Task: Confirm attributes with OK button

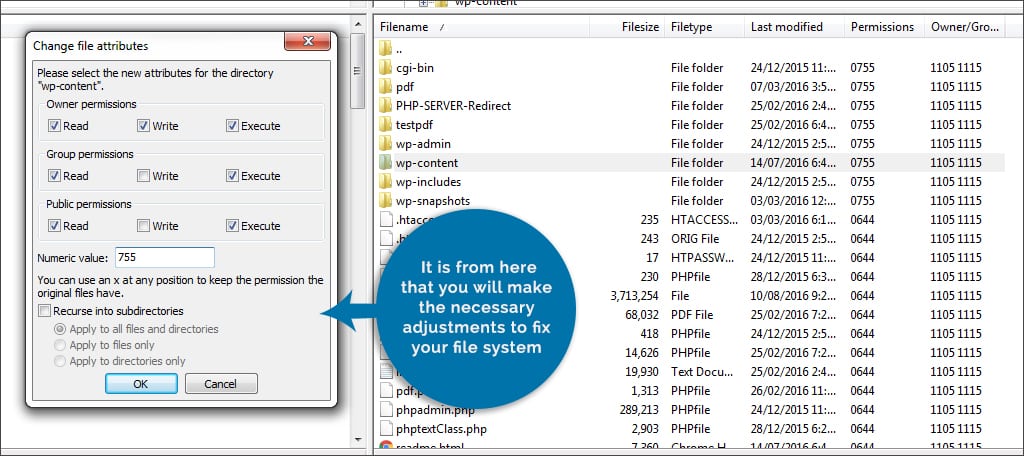Action: point(141,383)
